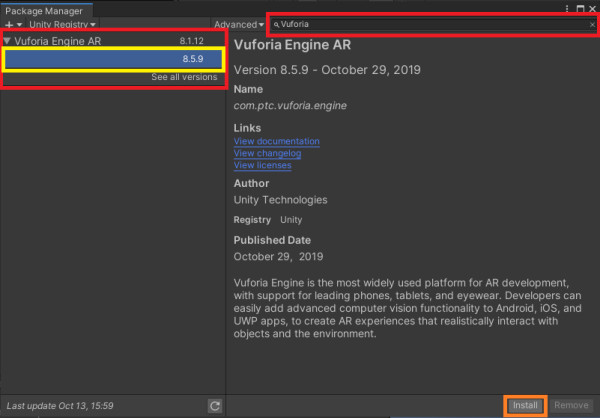Click the search magnifier icon
The height and width of the screenshot is (418, 600).
tap(276, 25)
